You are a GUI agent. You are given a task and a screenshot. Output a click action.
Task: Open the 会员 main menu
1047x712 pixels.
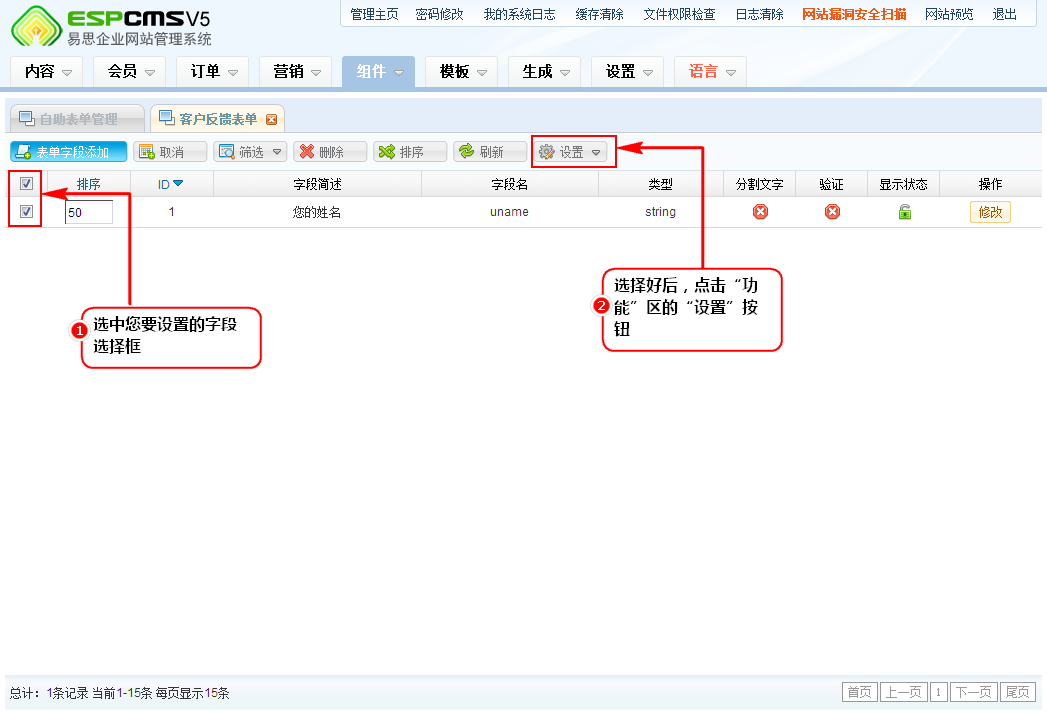130,71
